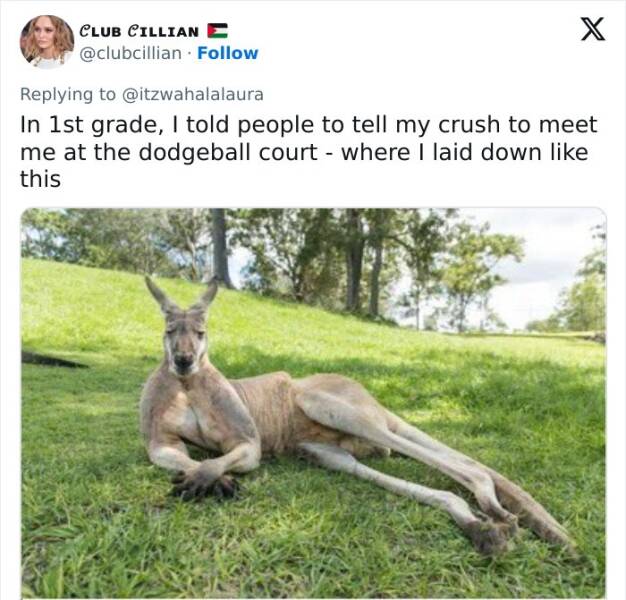Open the X logo link
This screenshot has height=600, width=626.
click(x=592, y=29)
